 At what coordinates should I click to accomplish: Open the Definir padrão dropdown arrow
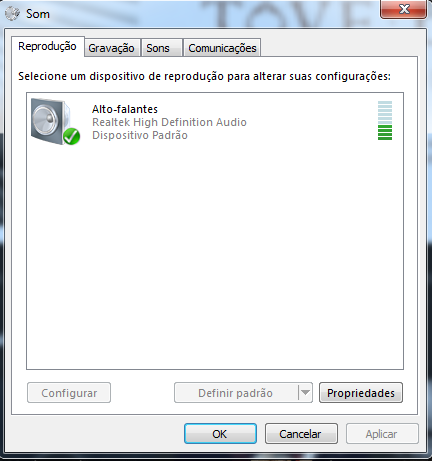tap(305, 393)
